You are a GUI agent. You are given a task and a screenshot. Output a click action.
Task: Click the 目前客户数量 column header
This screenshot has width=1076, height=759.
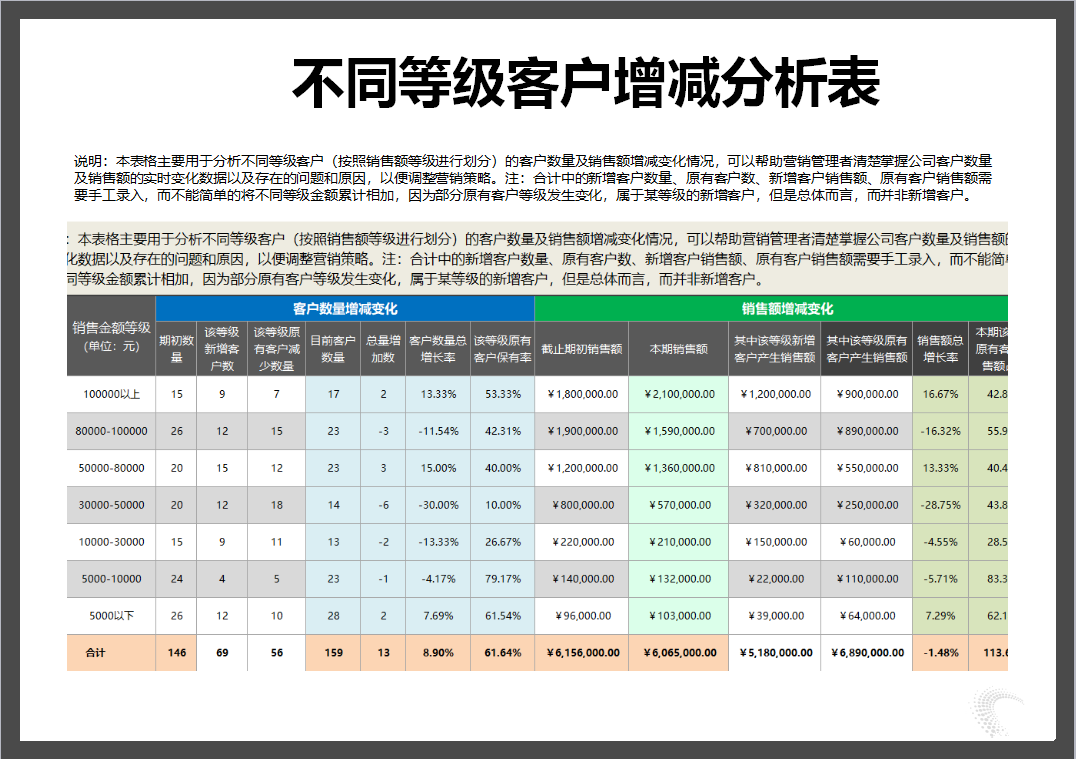334,349
